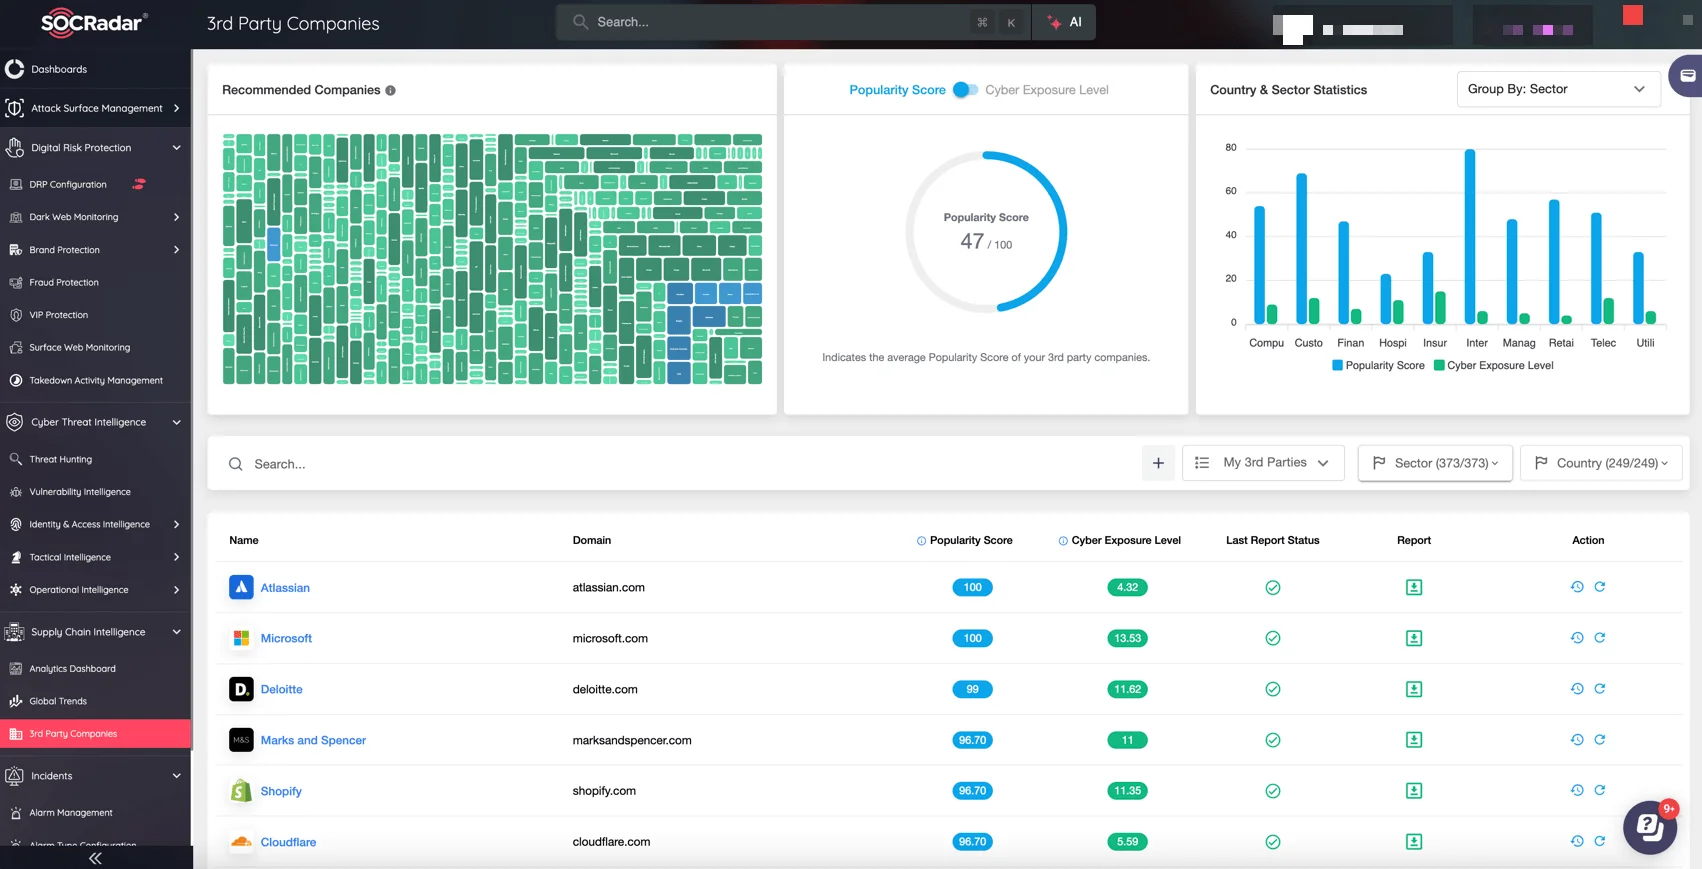Open Global Trends in sidebar
Image resolution: width=1702 pixels, height=869 pixels.
click(x=58, y=701)
